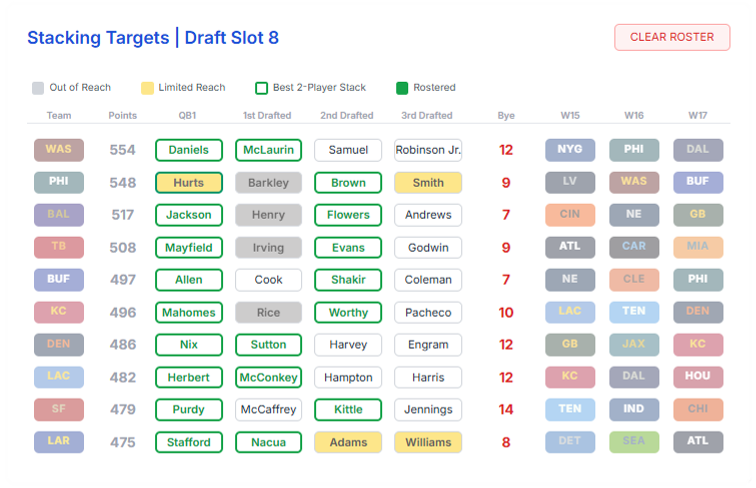Screen dimensions: 756x488
Task: Select the BAL team badge
Action: [x=59, y=215]
